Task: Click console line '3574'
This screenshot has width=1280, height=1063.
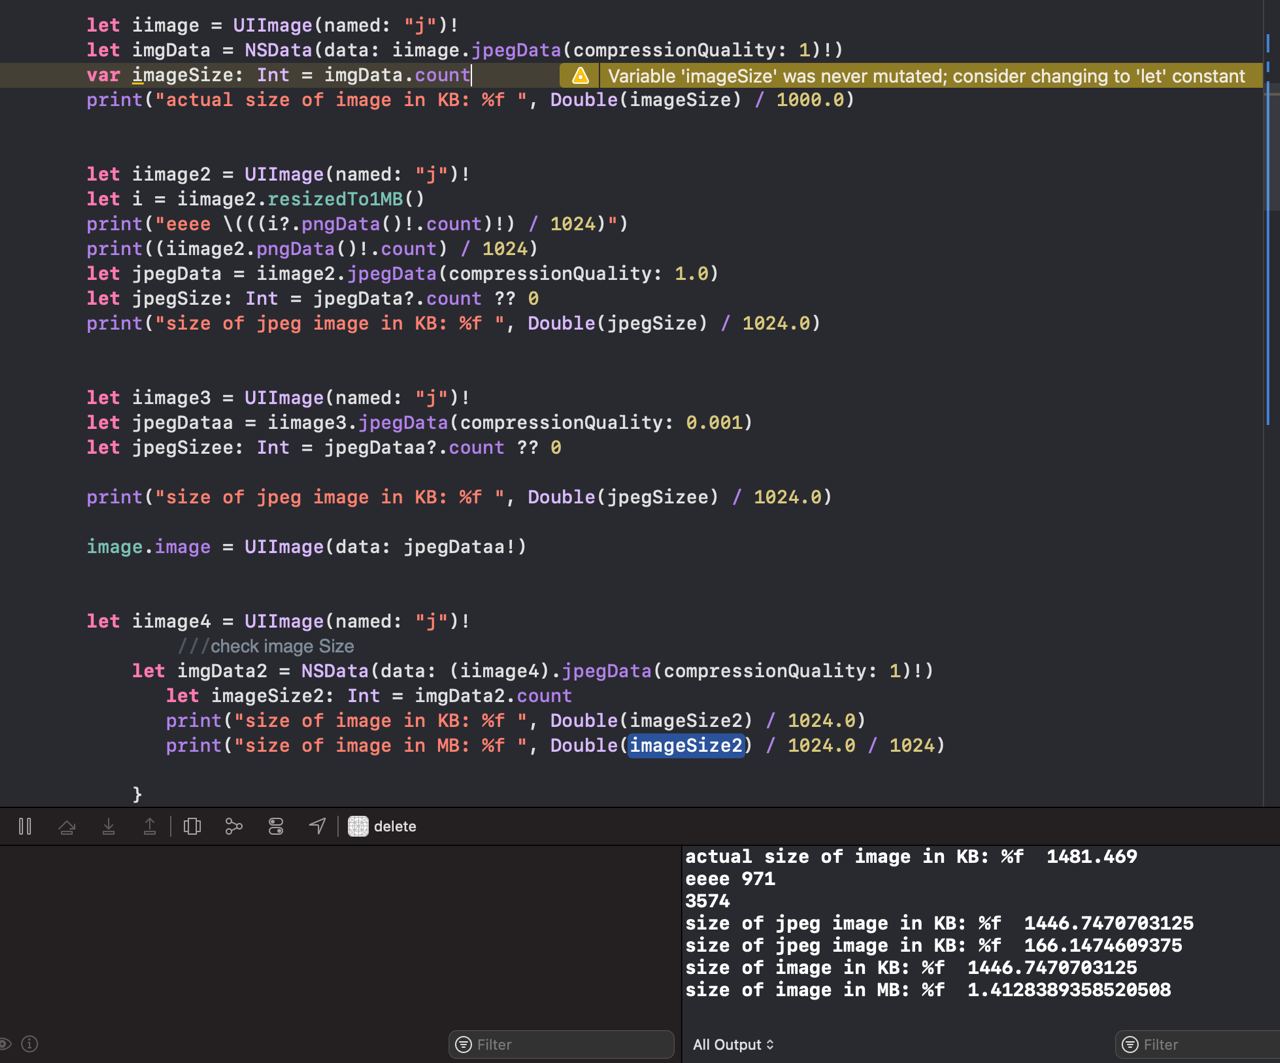Action: pyautogui.click(x=707, y=901)
